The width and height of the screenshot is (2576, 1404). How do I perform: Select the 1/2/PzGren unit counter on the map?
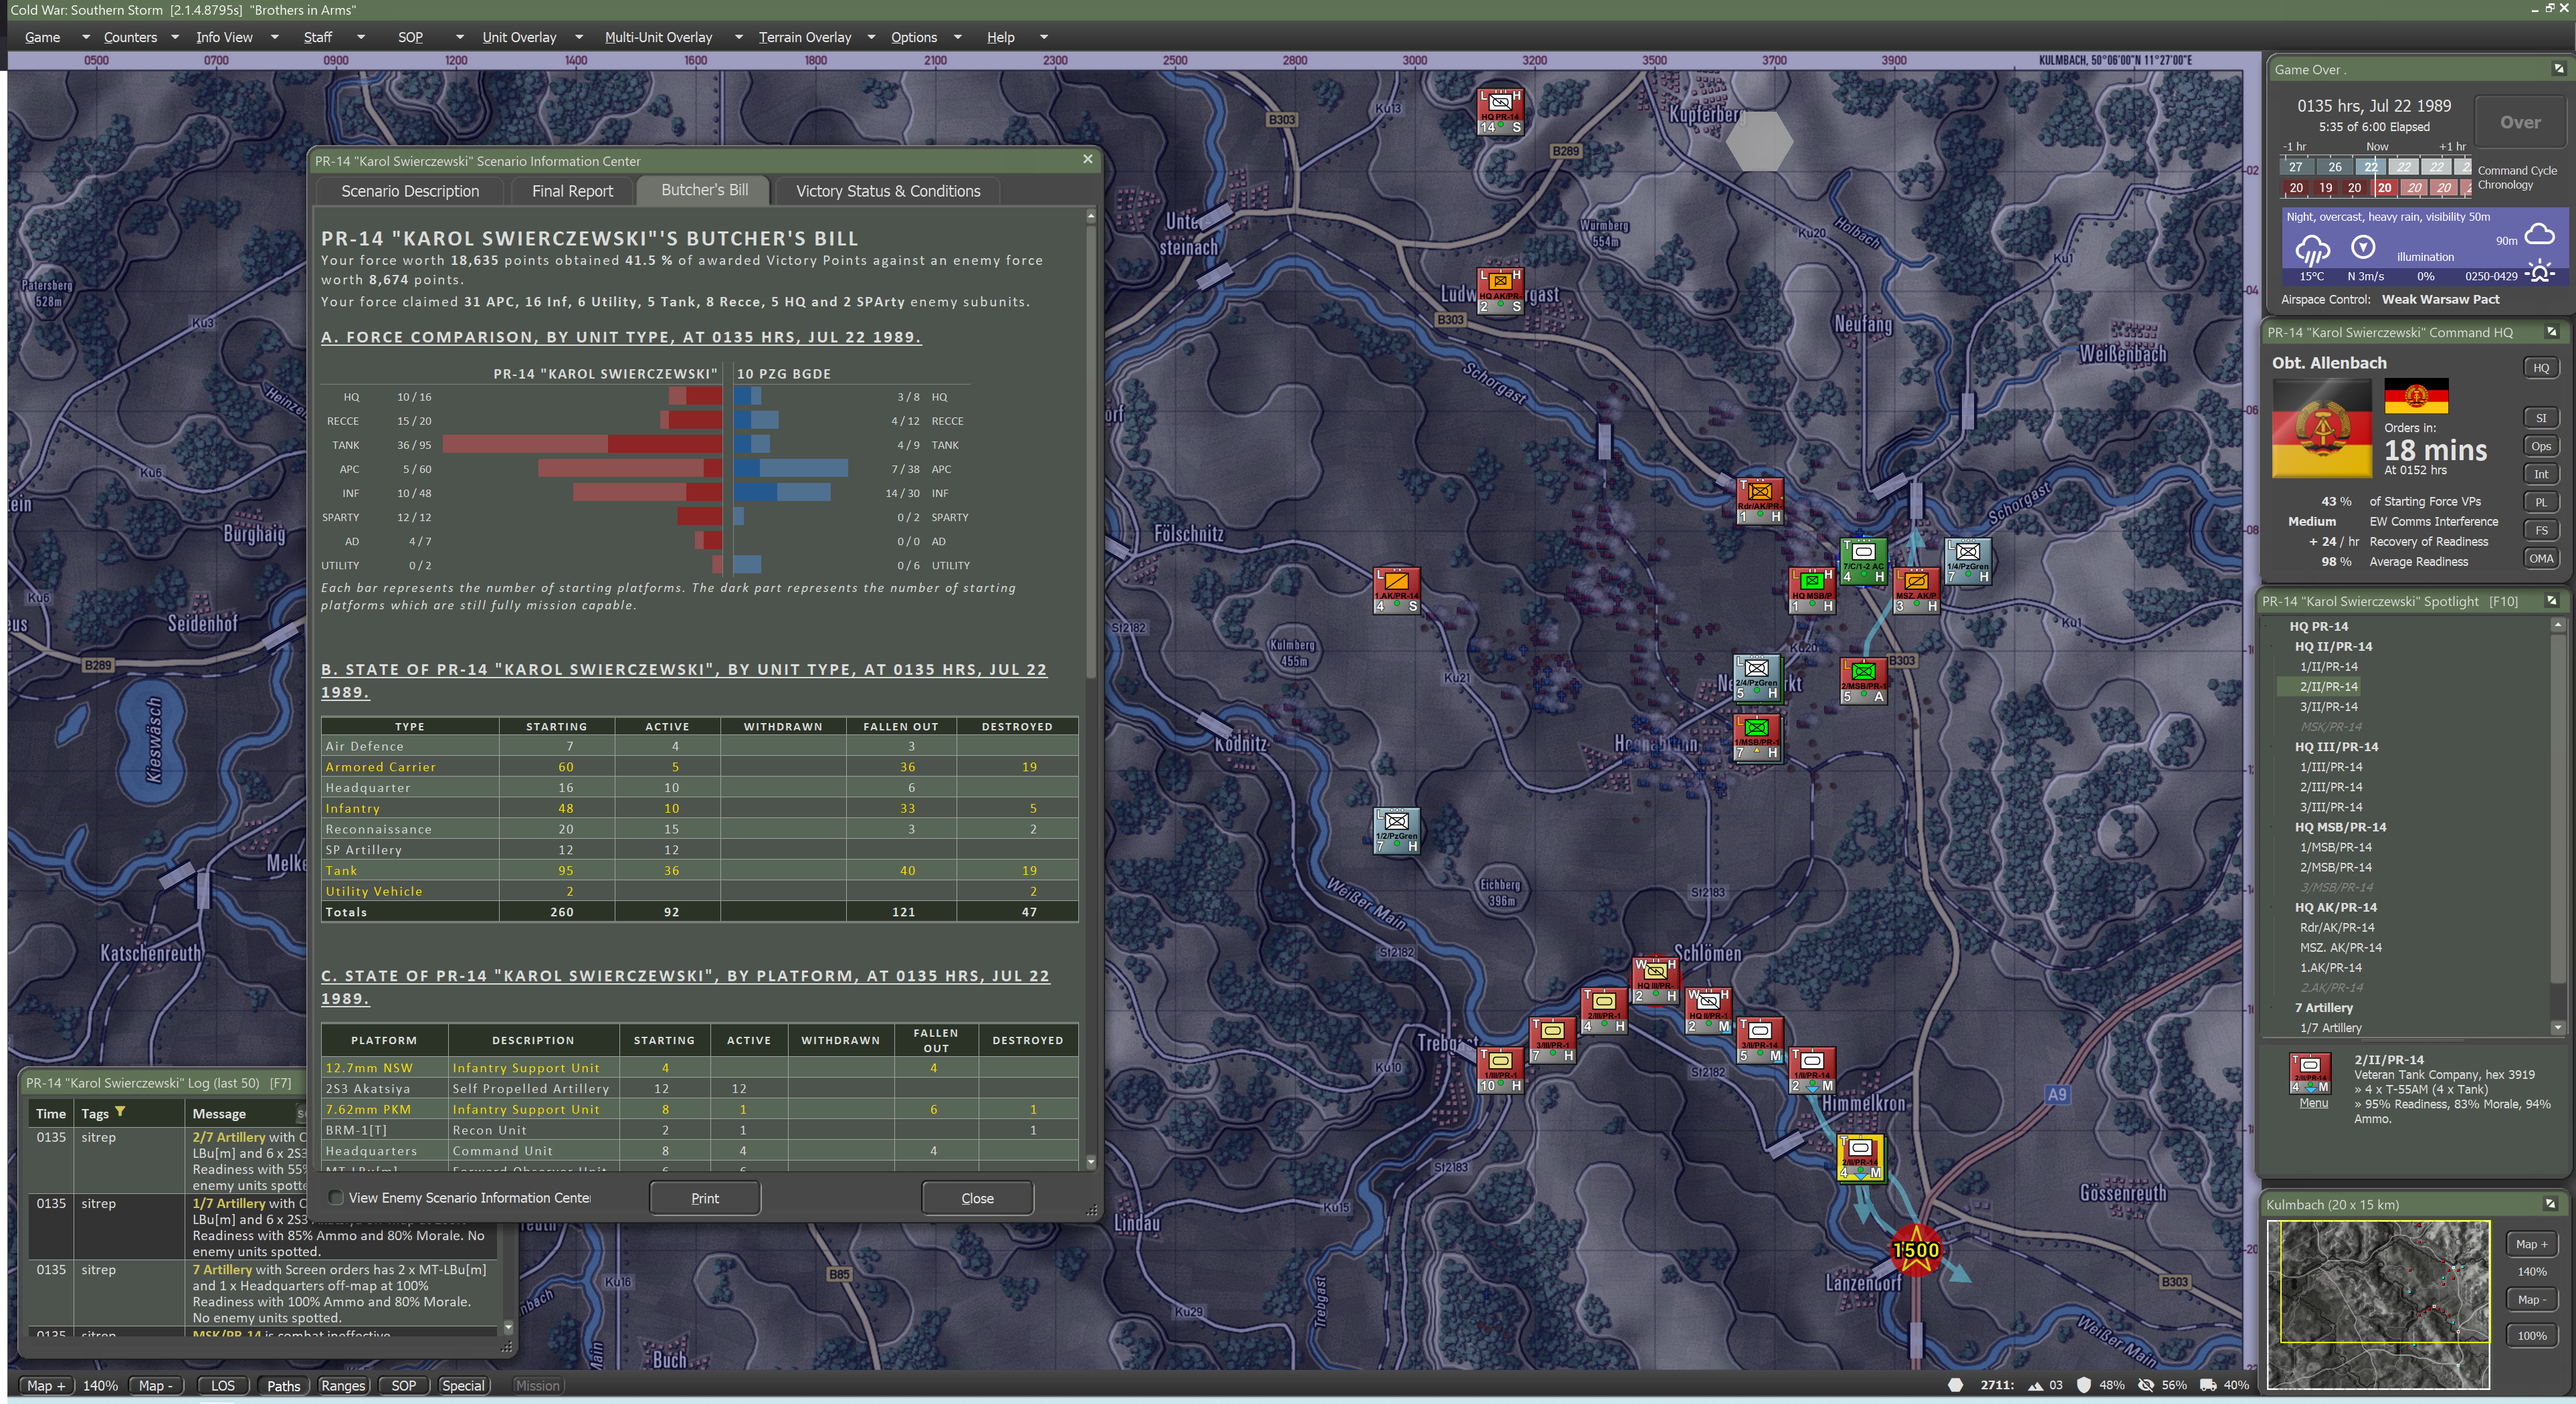click(1396, 830)
